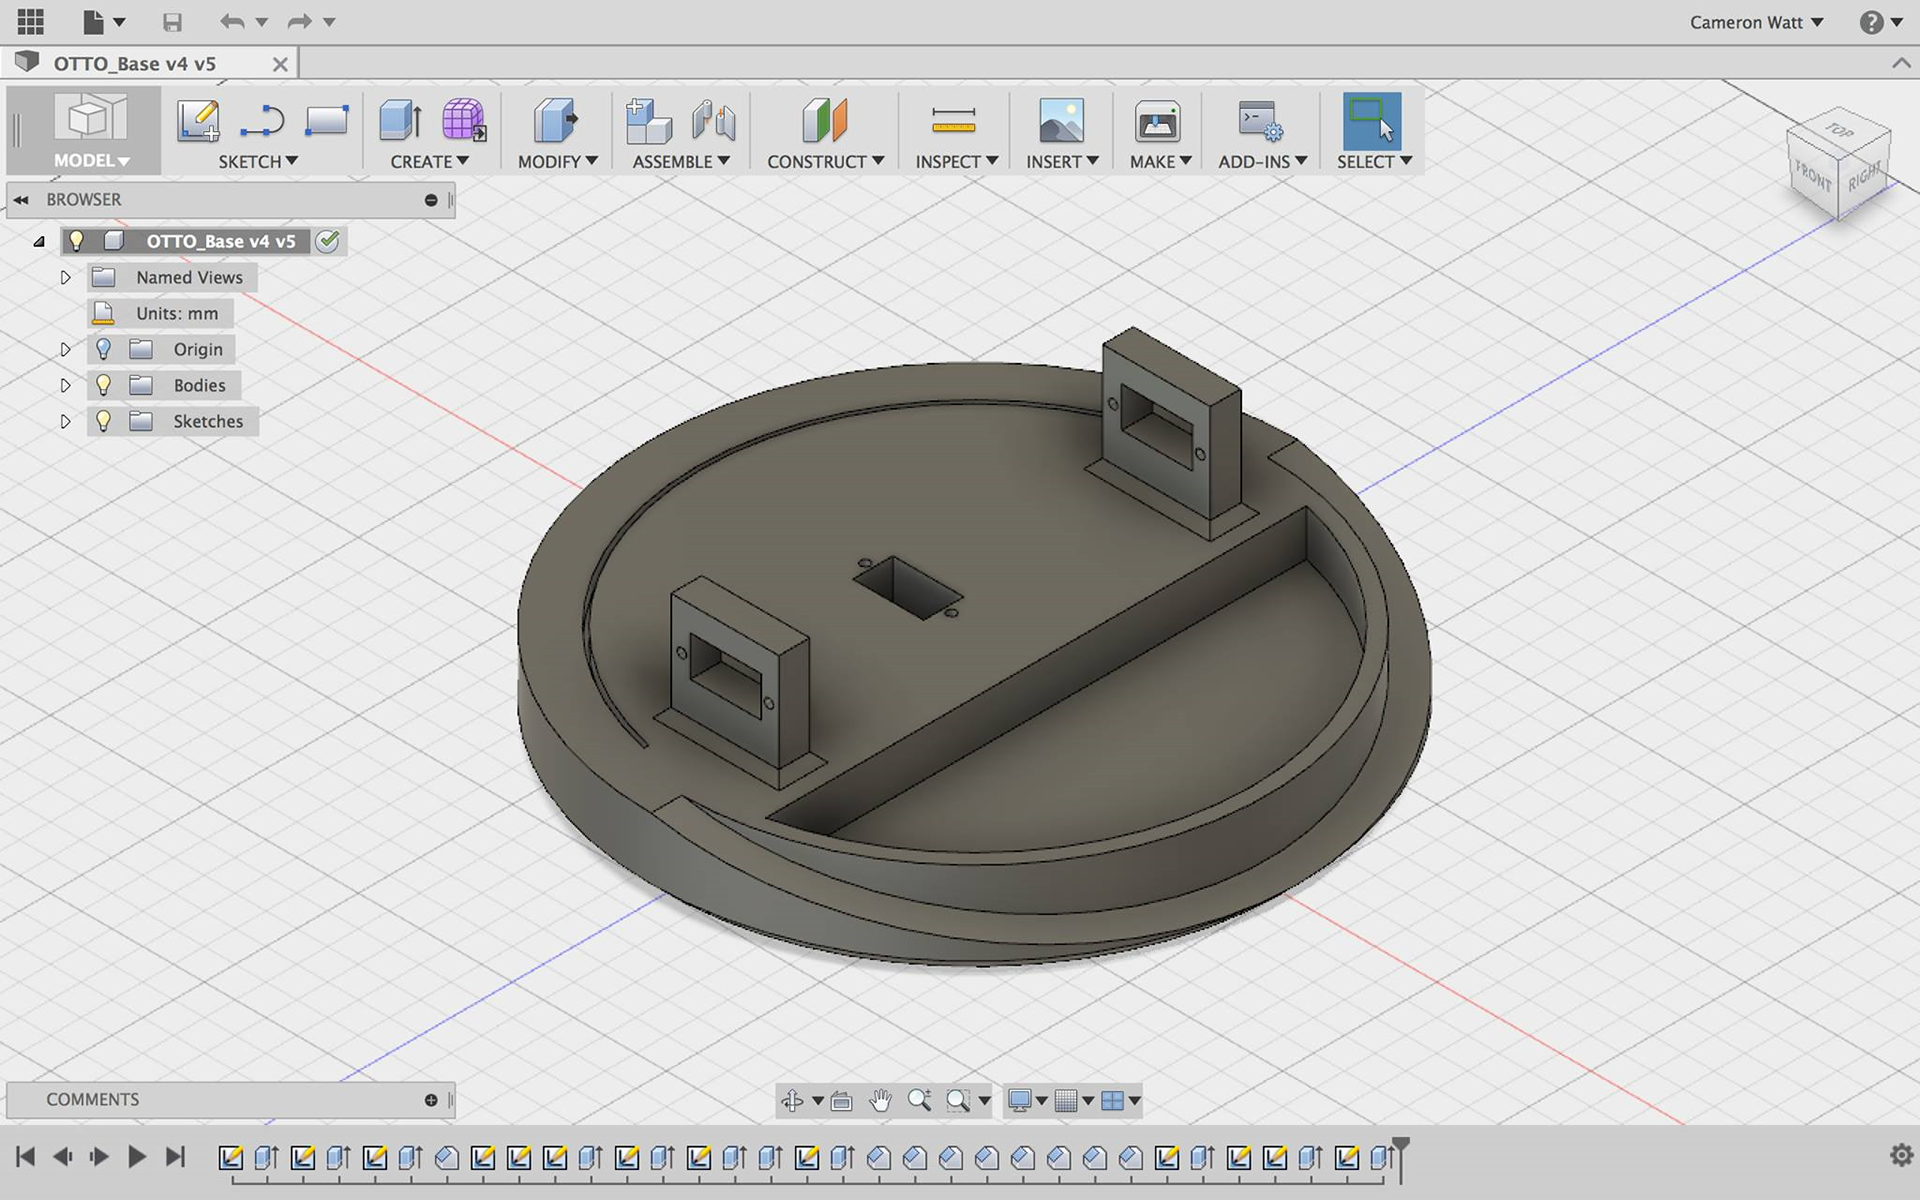1920x1200 pixels.
Task: Collapse the Browser panel minus button
Action: click(x=431, y=200)
